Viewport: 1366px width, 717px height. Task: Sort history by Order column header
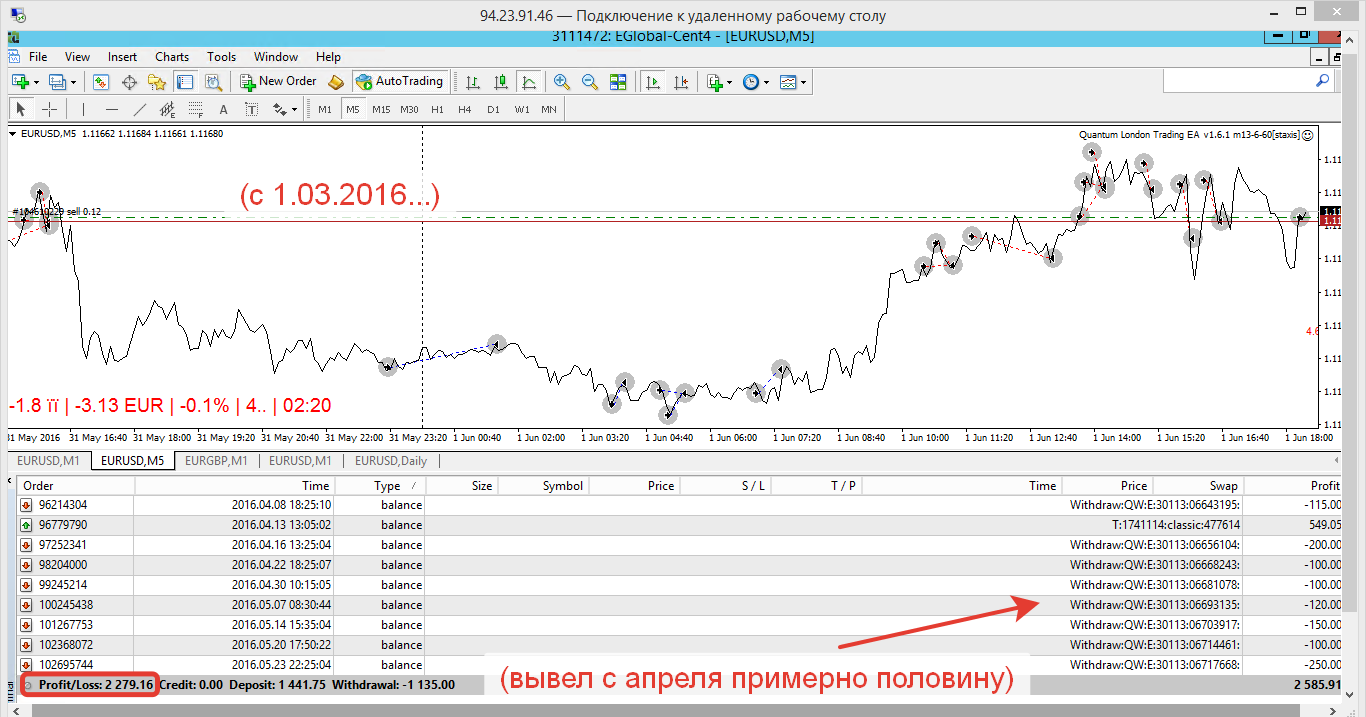point(76,486)
